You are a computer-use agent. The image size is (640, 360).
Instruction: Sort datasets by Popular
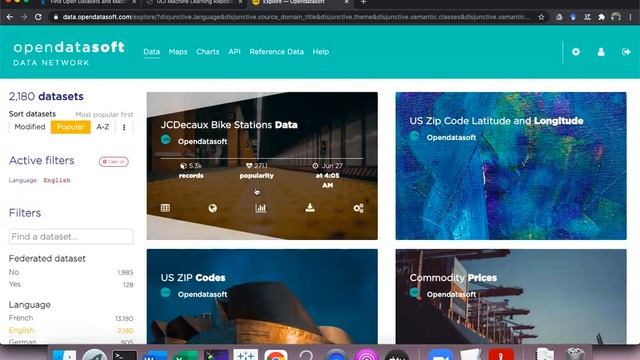(x=71, y=127)
